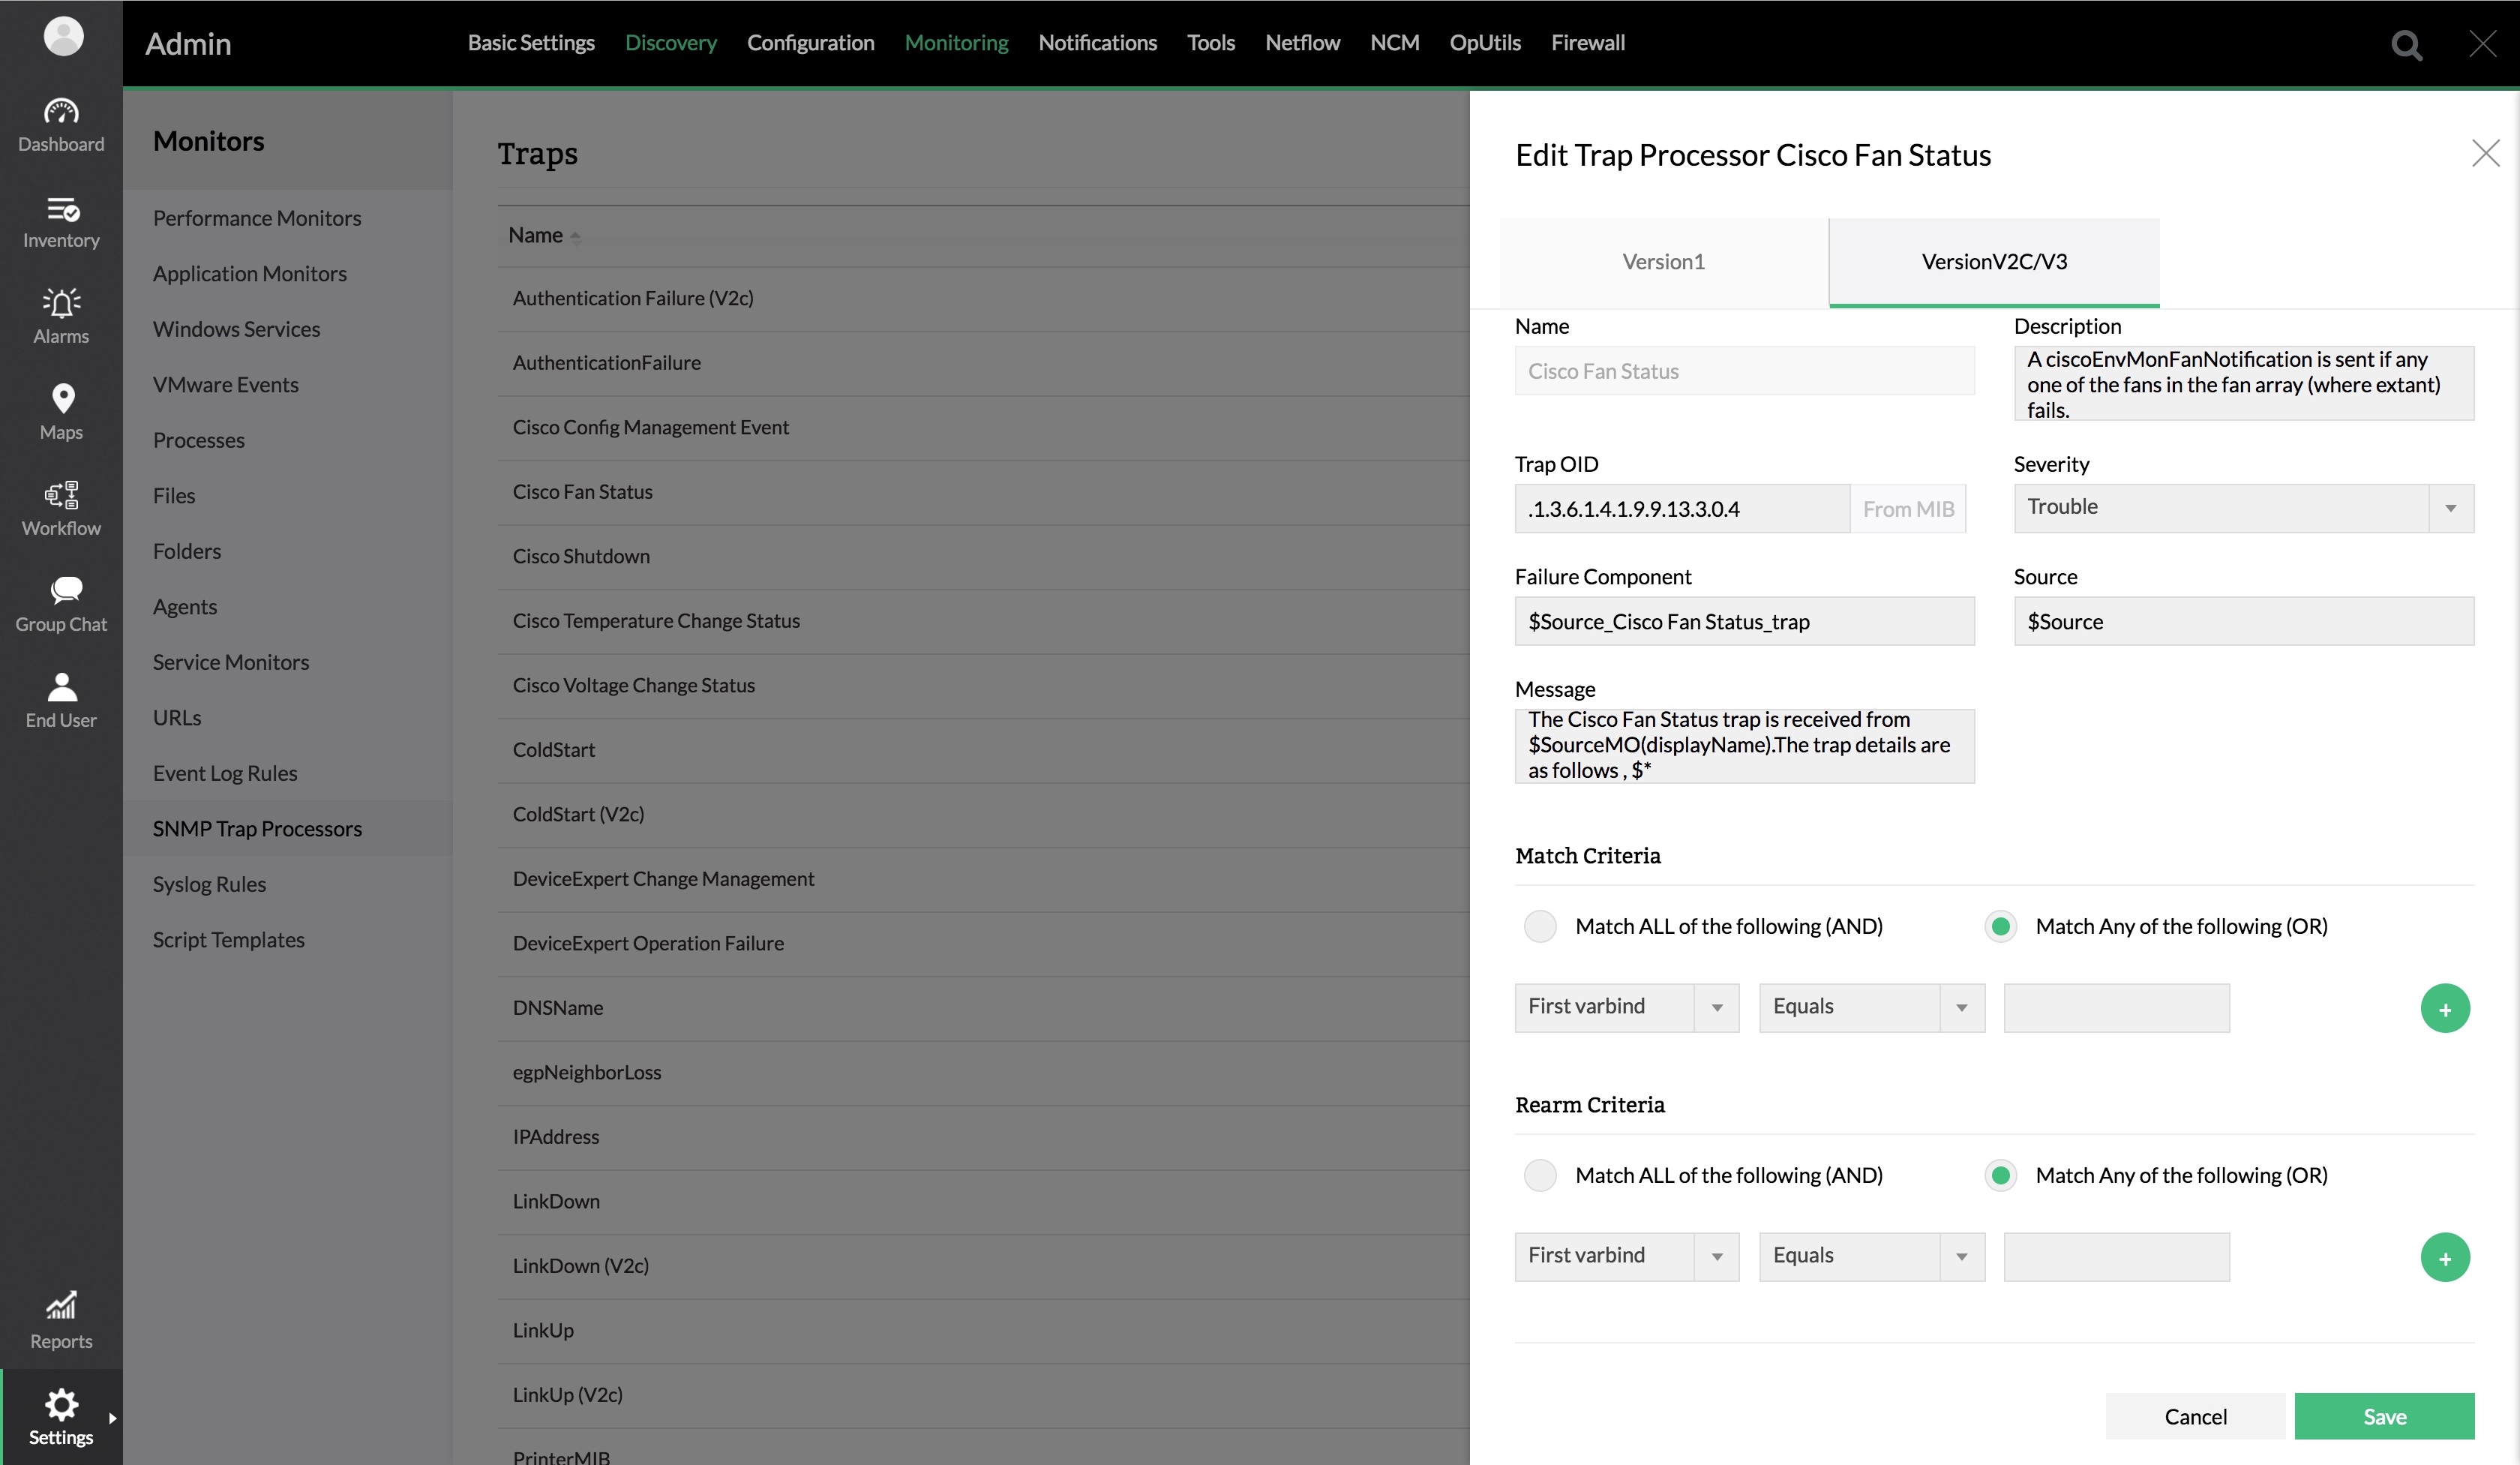Click the Failure Component input field
The height and width of the screenshot is (1465, 2520).
pos(1744,621)
